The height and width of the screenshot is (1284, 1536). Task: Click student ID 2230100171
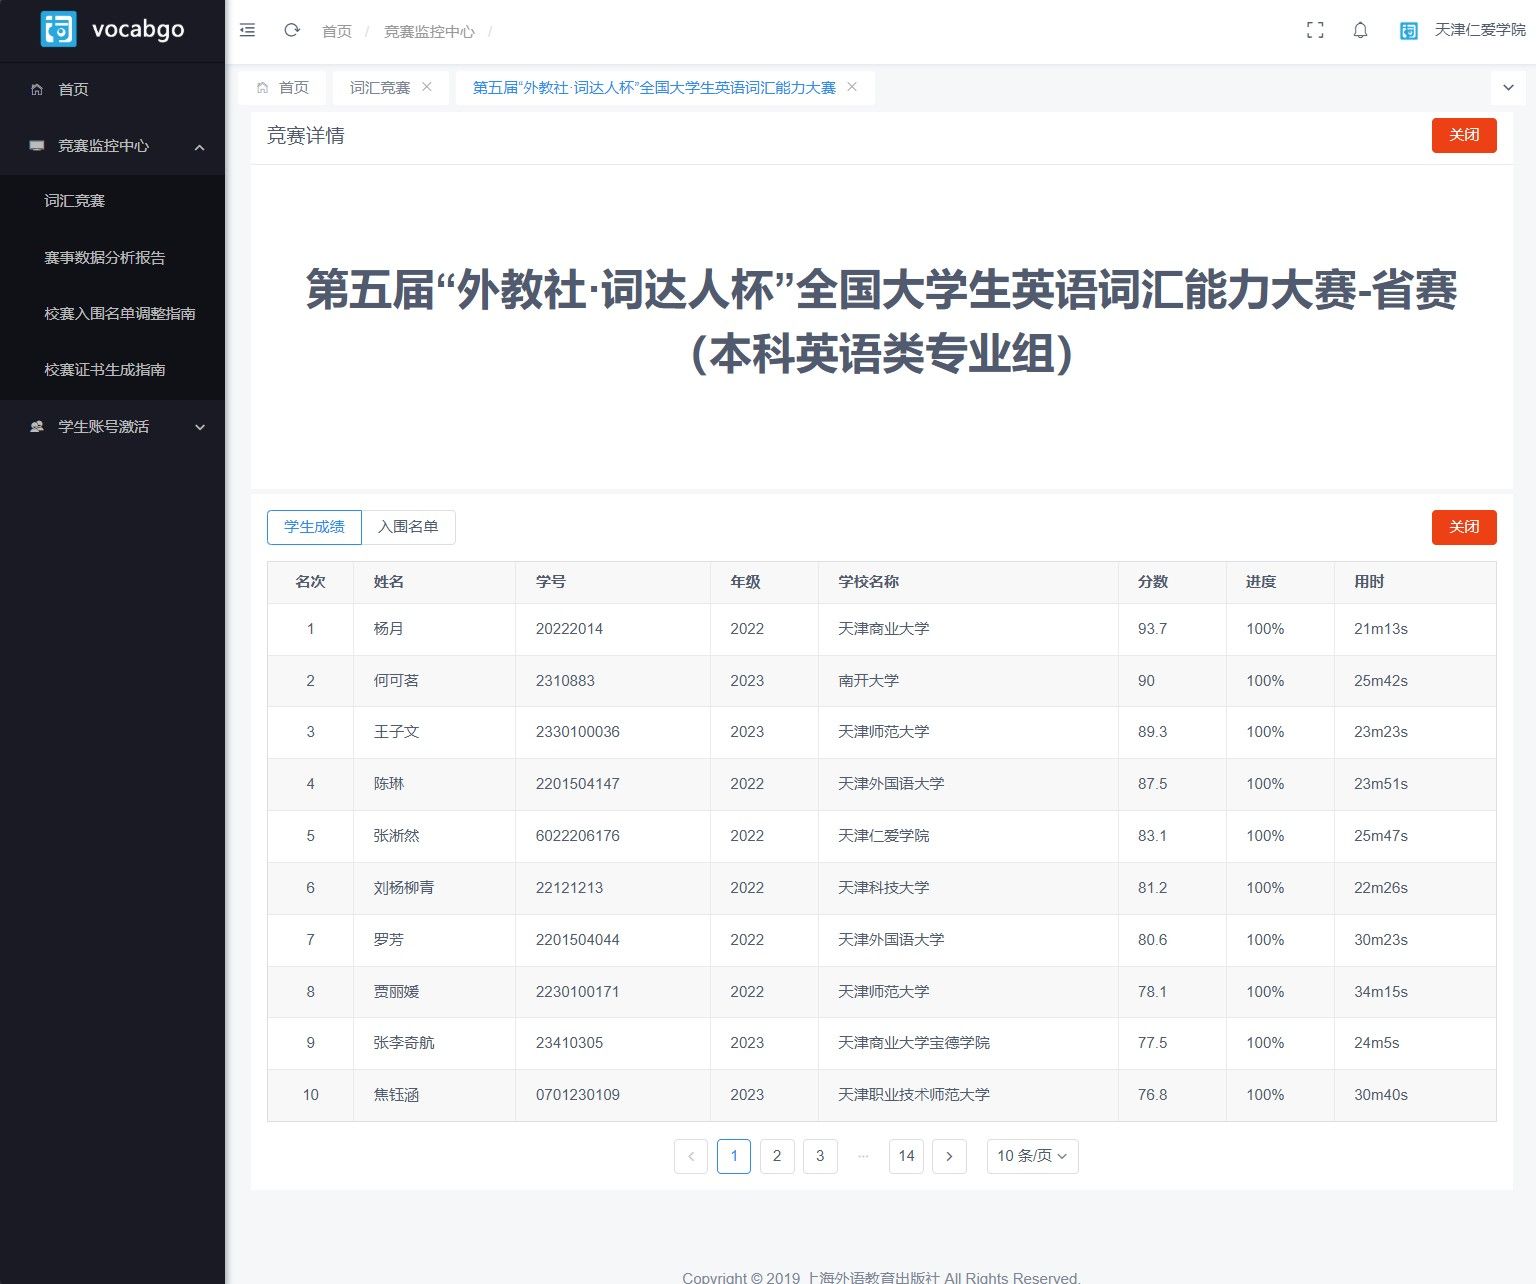578,992
